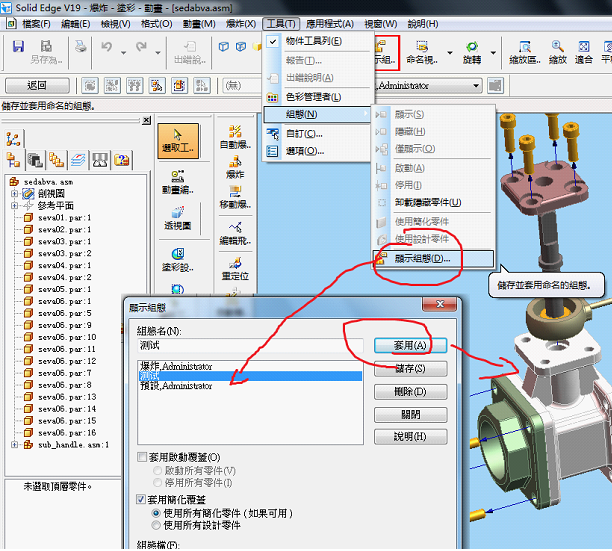Click the Perspective (透視圖) icon
Screen dimensions: 612x551
[x=178, y=219]
